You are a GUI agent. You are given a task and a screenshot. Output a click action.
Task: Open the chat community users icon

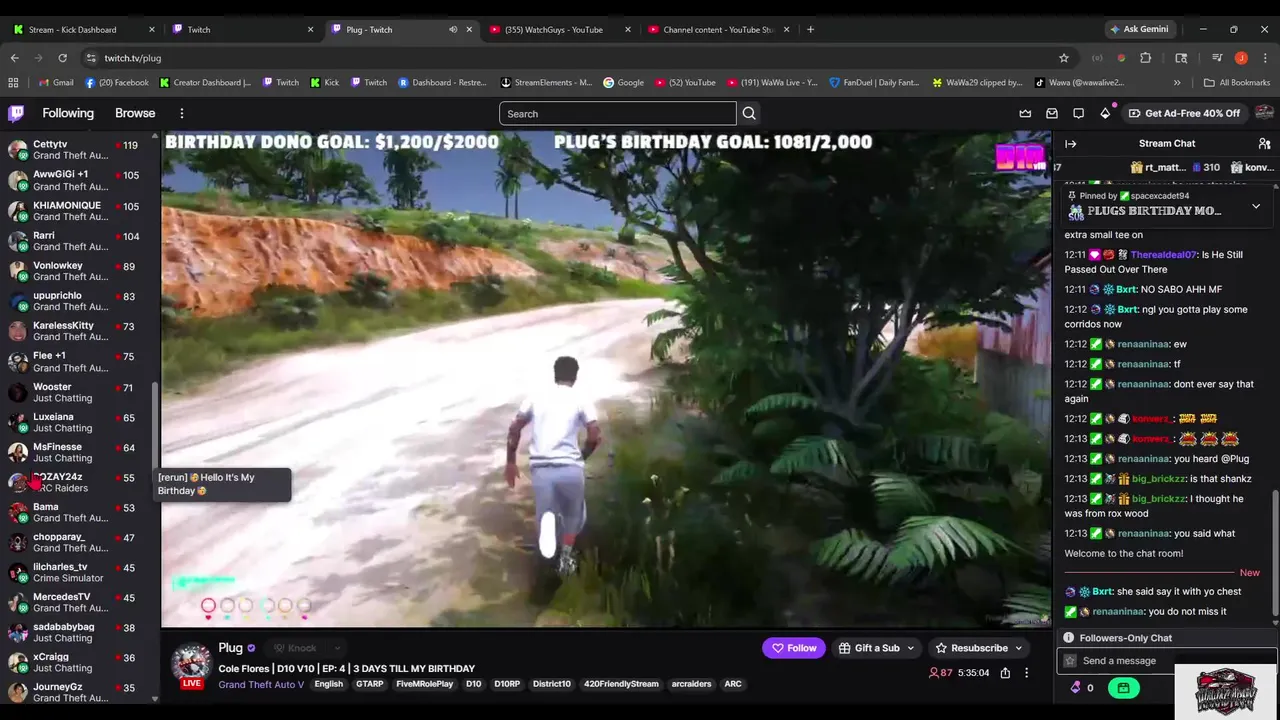click(1265, 144)
